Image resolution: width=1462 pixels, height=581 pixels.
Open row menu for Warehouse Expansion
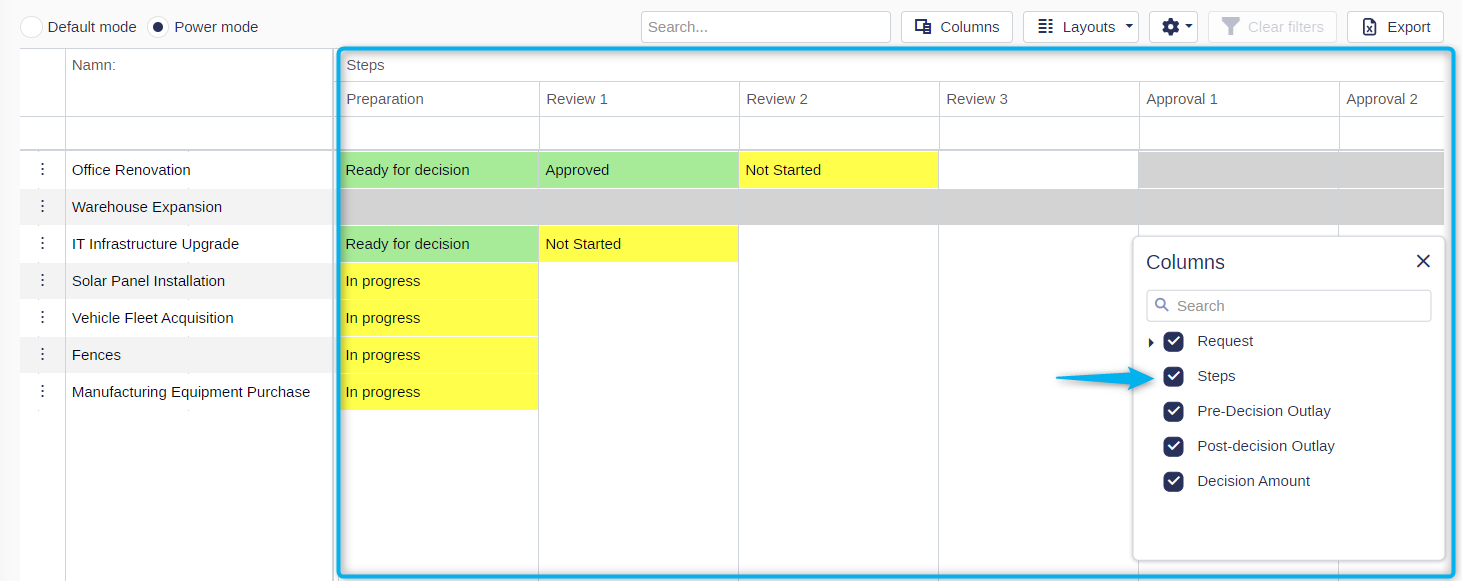click(42, 206)
